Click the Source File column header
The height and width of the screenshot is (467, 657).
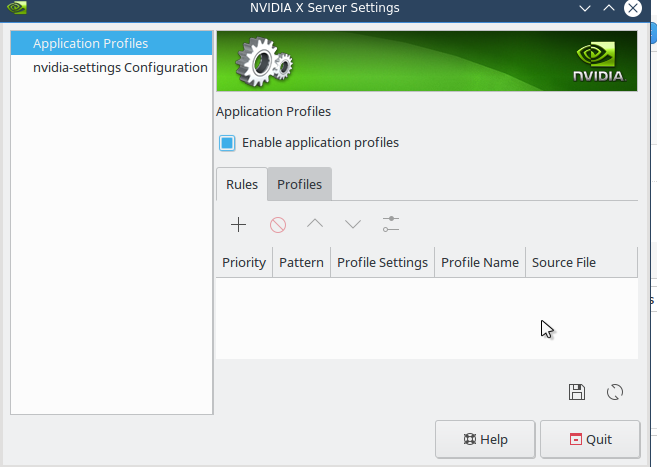(x=564, y=262)
